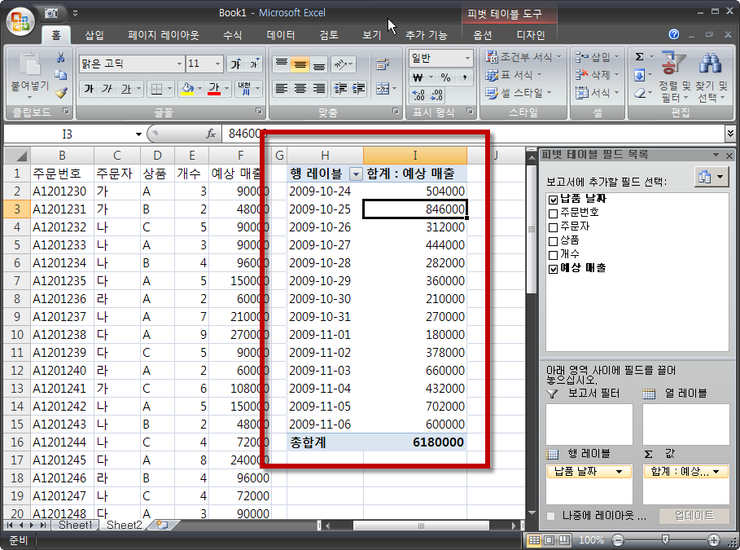Check the 상품 field checkbox
This screenshot has height=550, width=740.
point(554,241)
